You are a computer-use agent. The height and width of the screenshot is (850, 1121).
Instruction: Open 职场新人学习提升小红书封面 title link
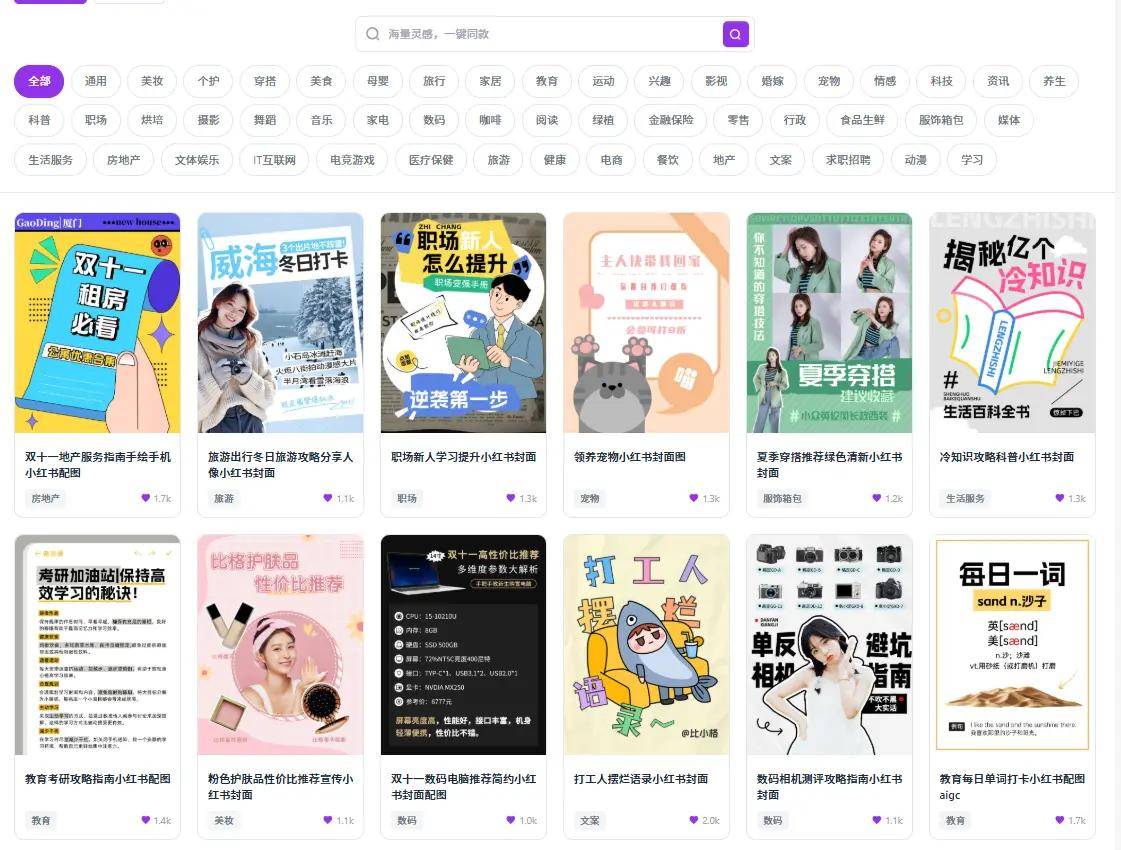463,457
